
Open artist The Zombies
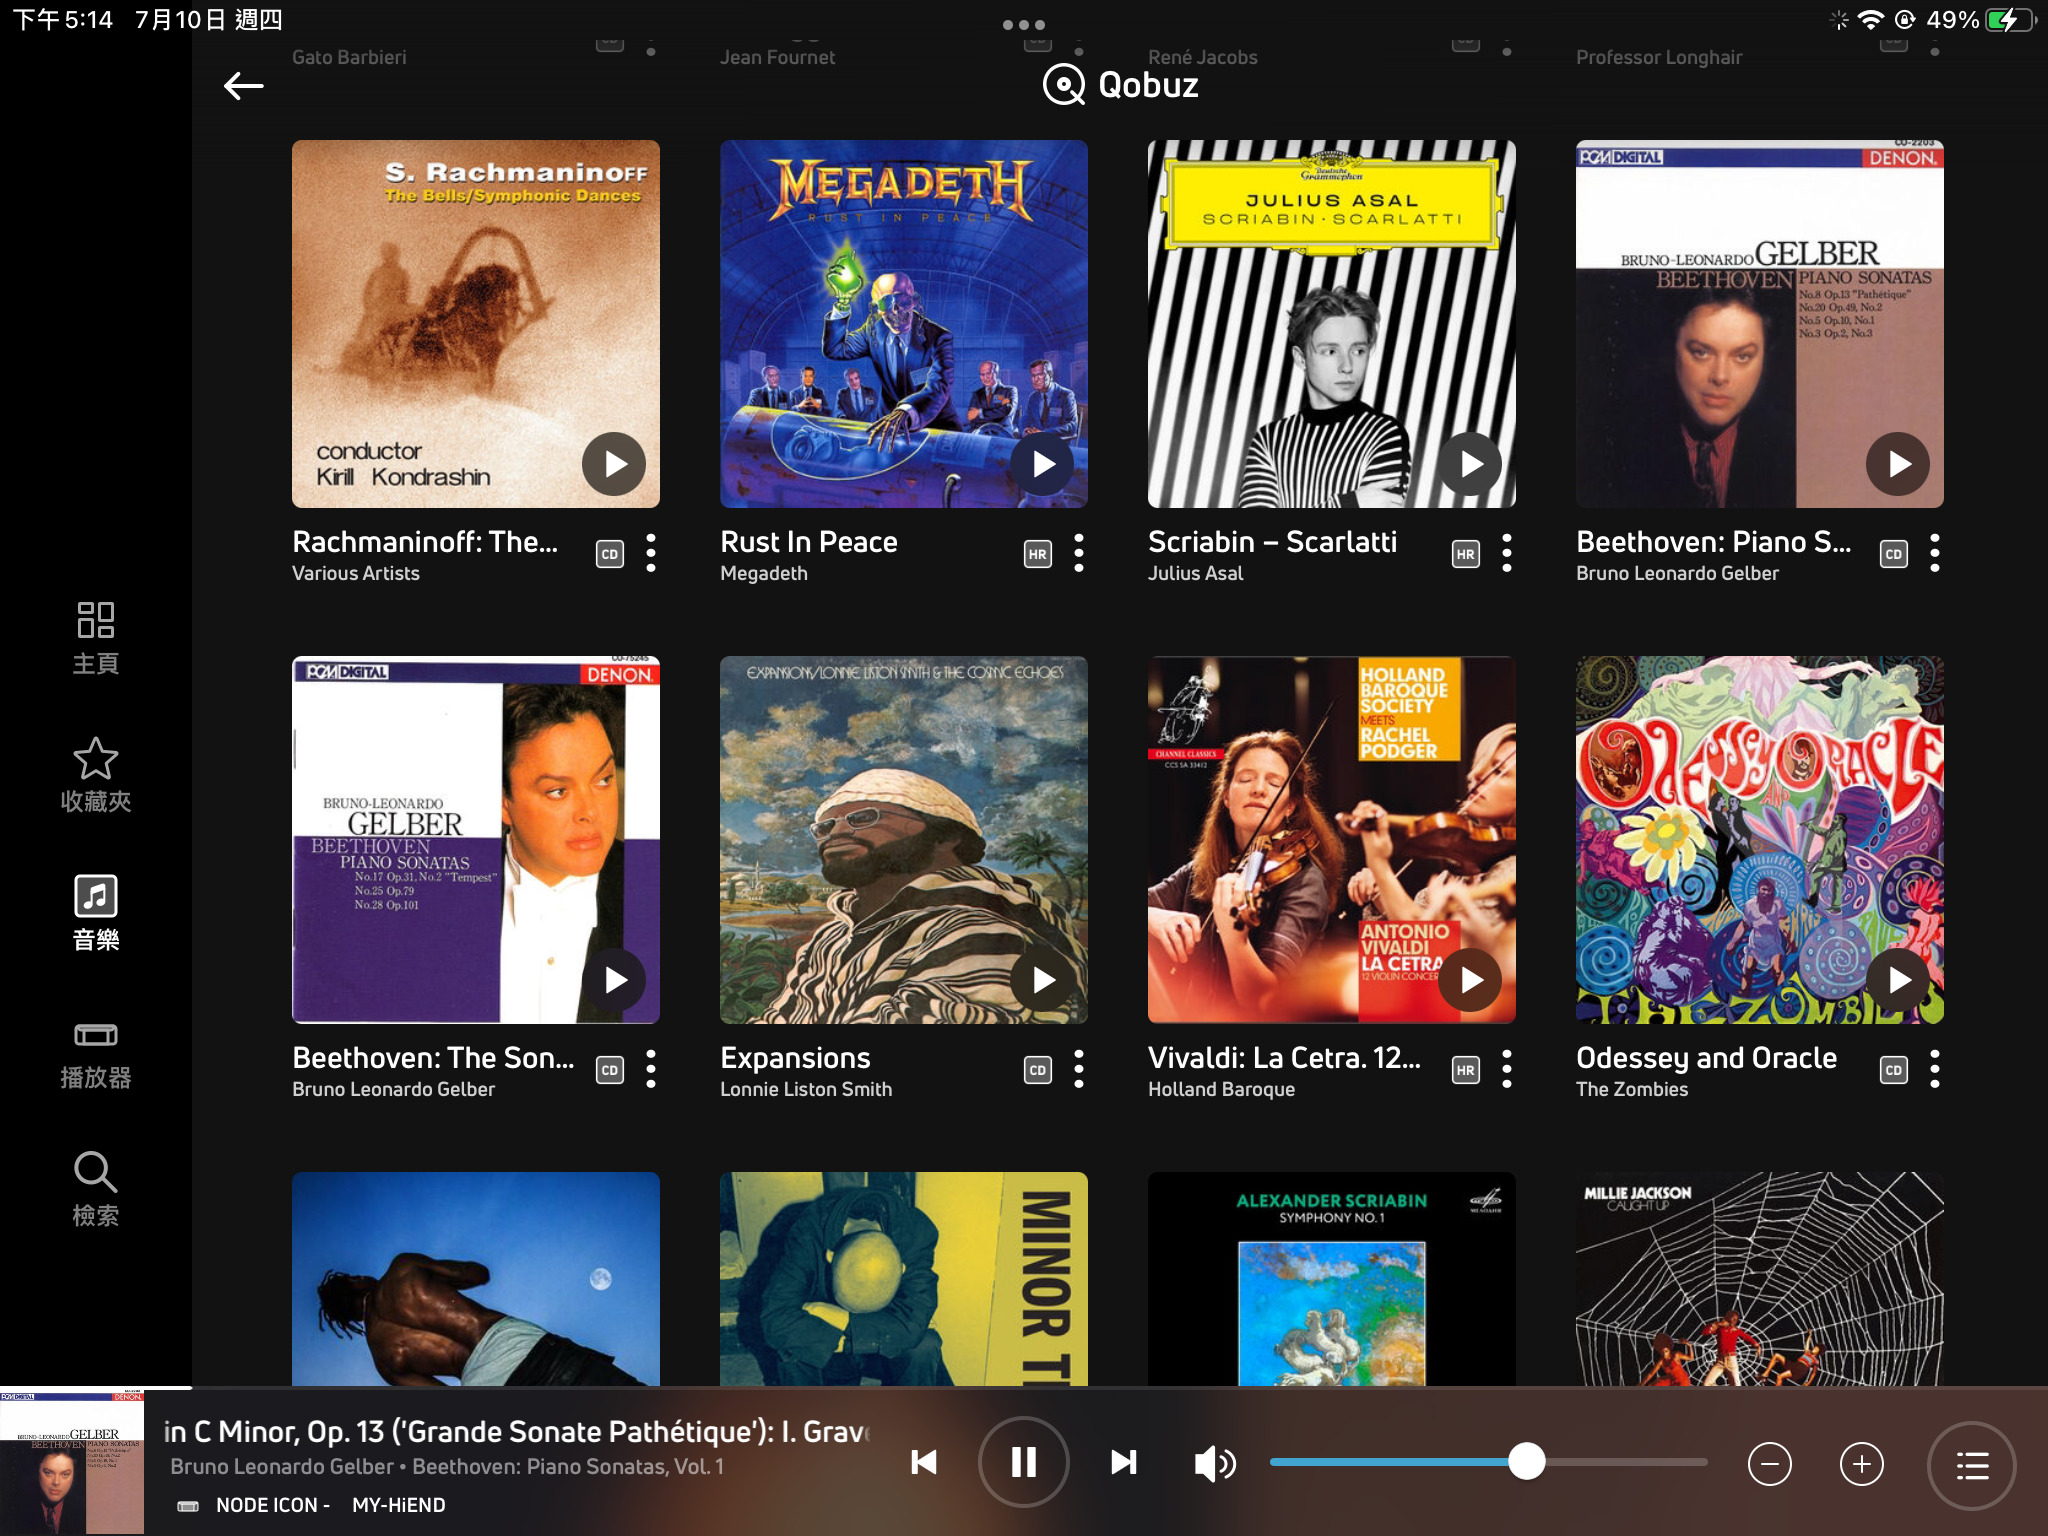[x=1632, y=1090]
